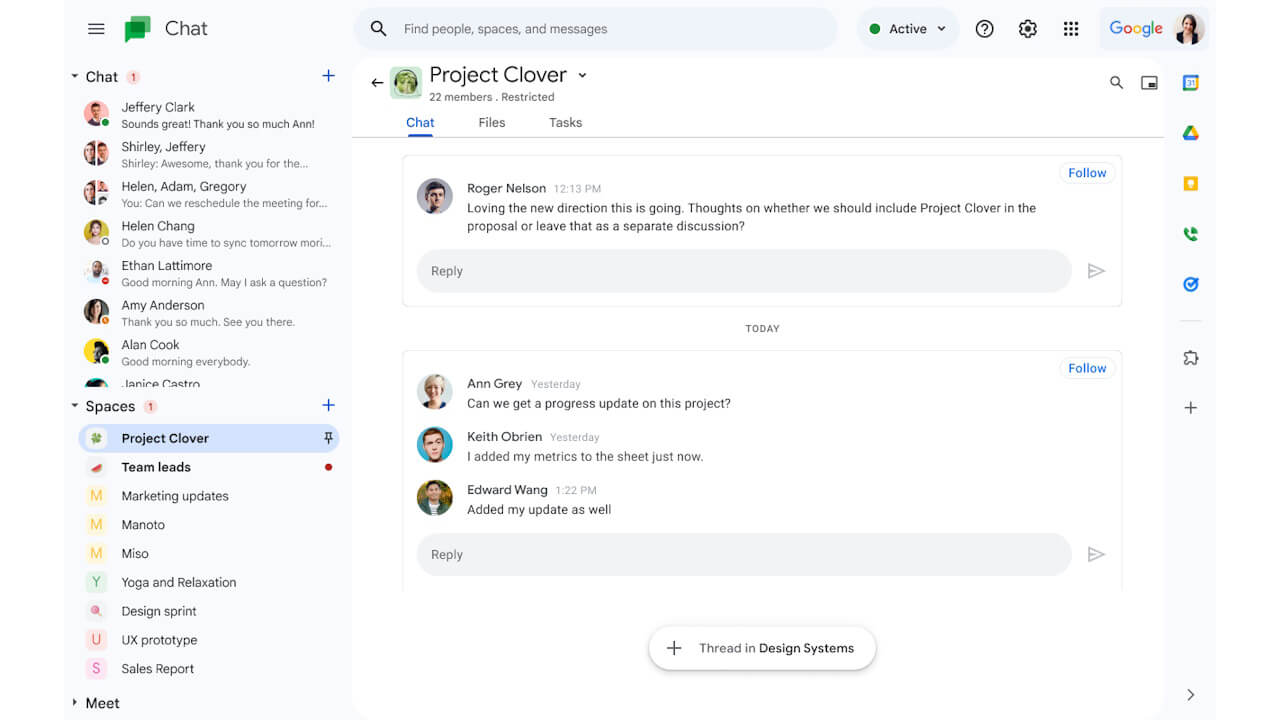Open the Project Clover space name dropdown

coord(583,75)
